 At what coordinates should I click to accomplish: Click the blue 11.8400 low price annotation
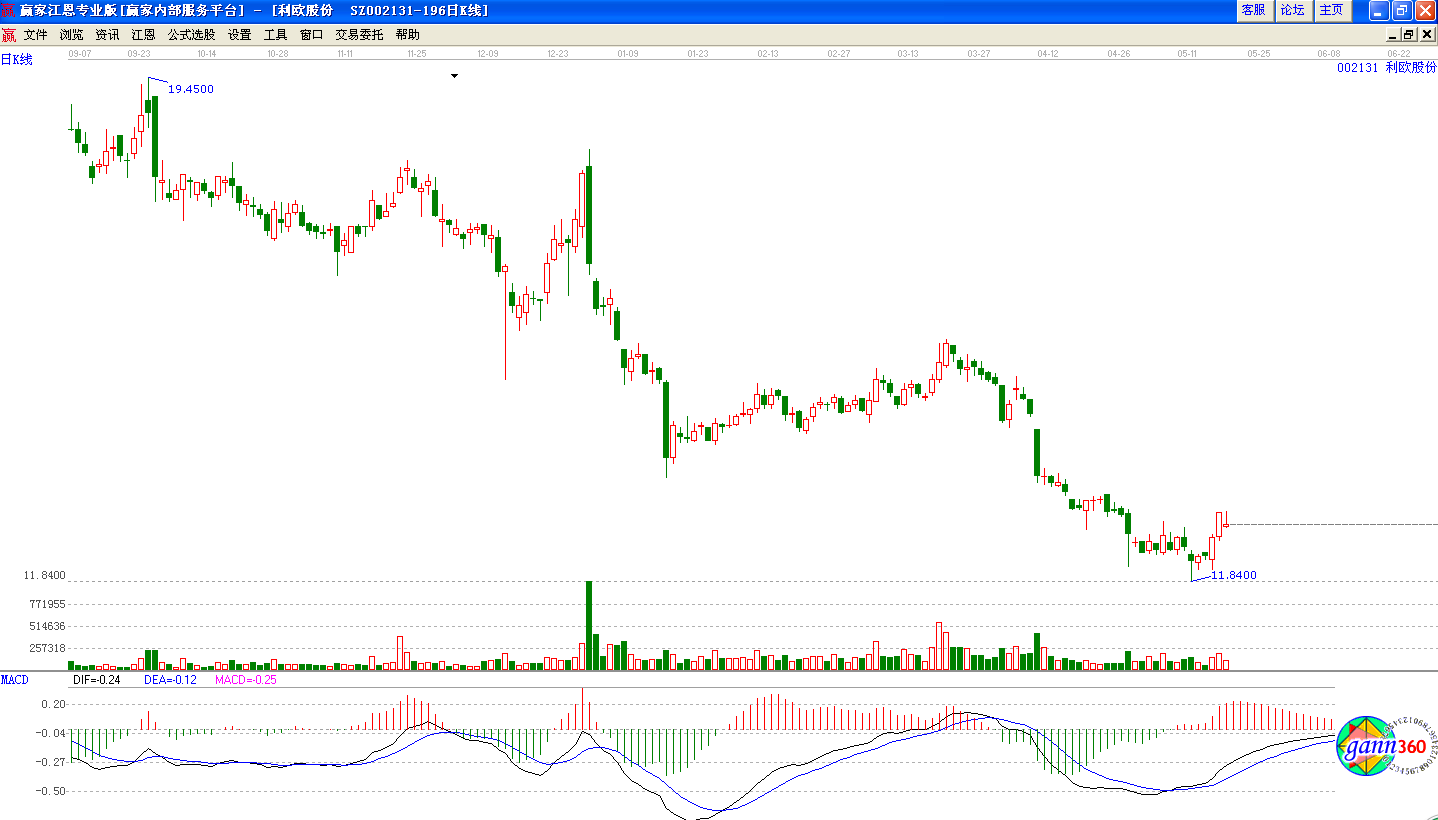(x=1234, y=575)
